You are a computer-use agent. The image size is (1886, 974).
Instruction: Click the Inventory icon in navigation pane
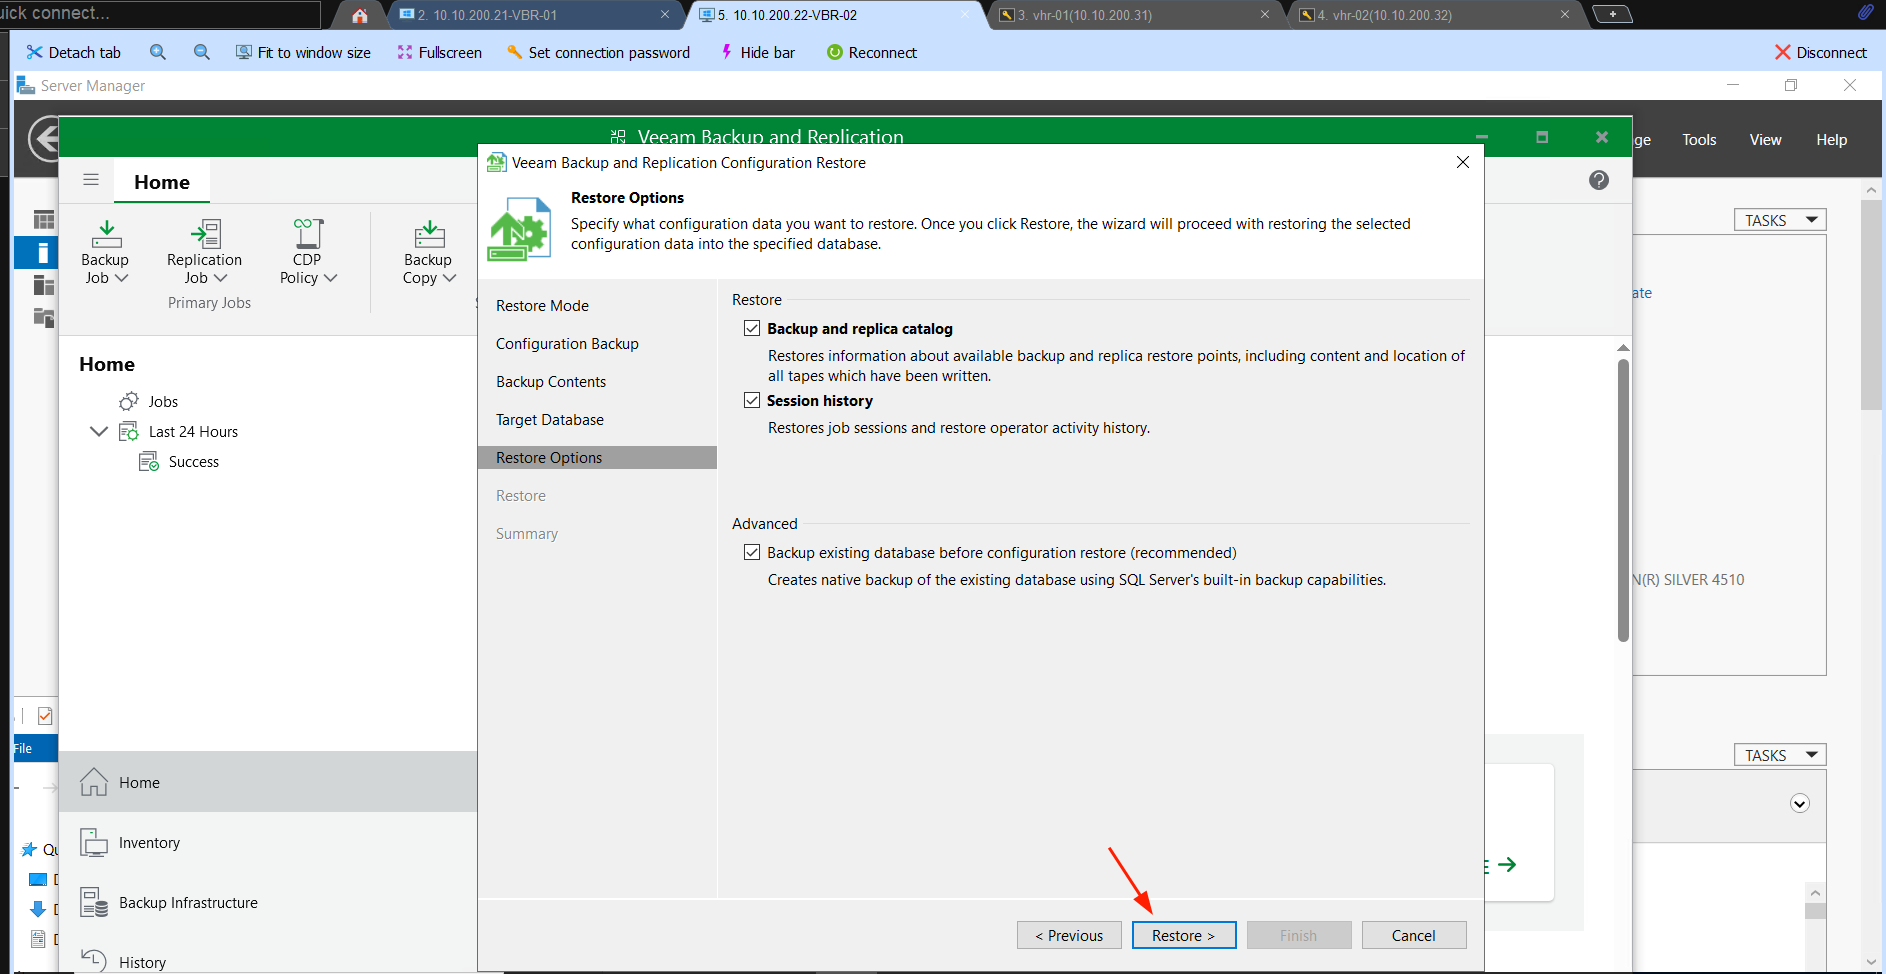94,842
